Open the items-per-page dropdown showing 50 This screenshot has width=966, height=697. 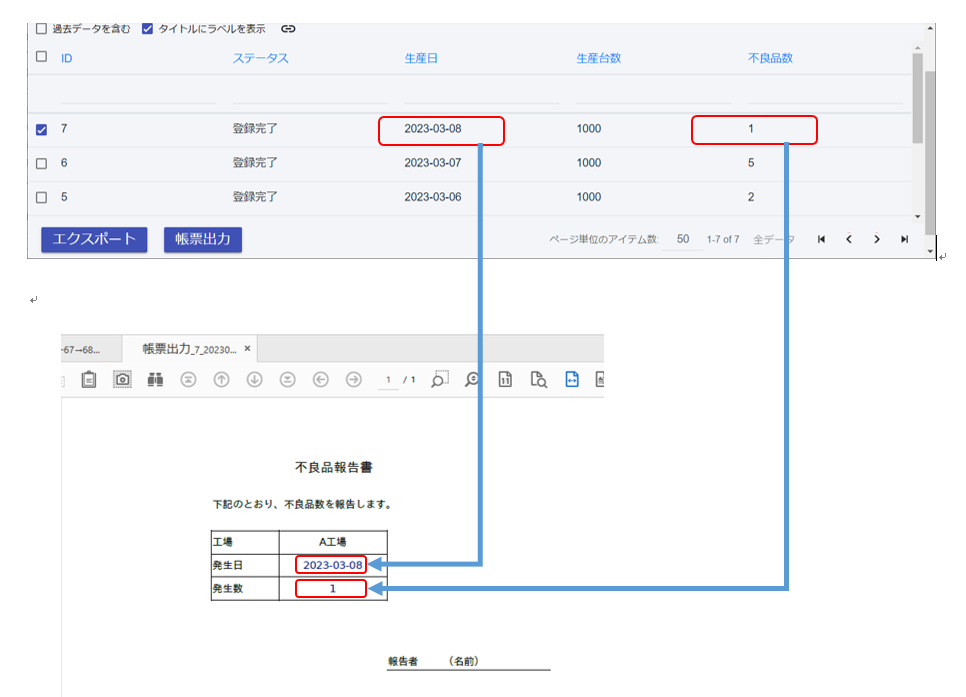(683, 240)
